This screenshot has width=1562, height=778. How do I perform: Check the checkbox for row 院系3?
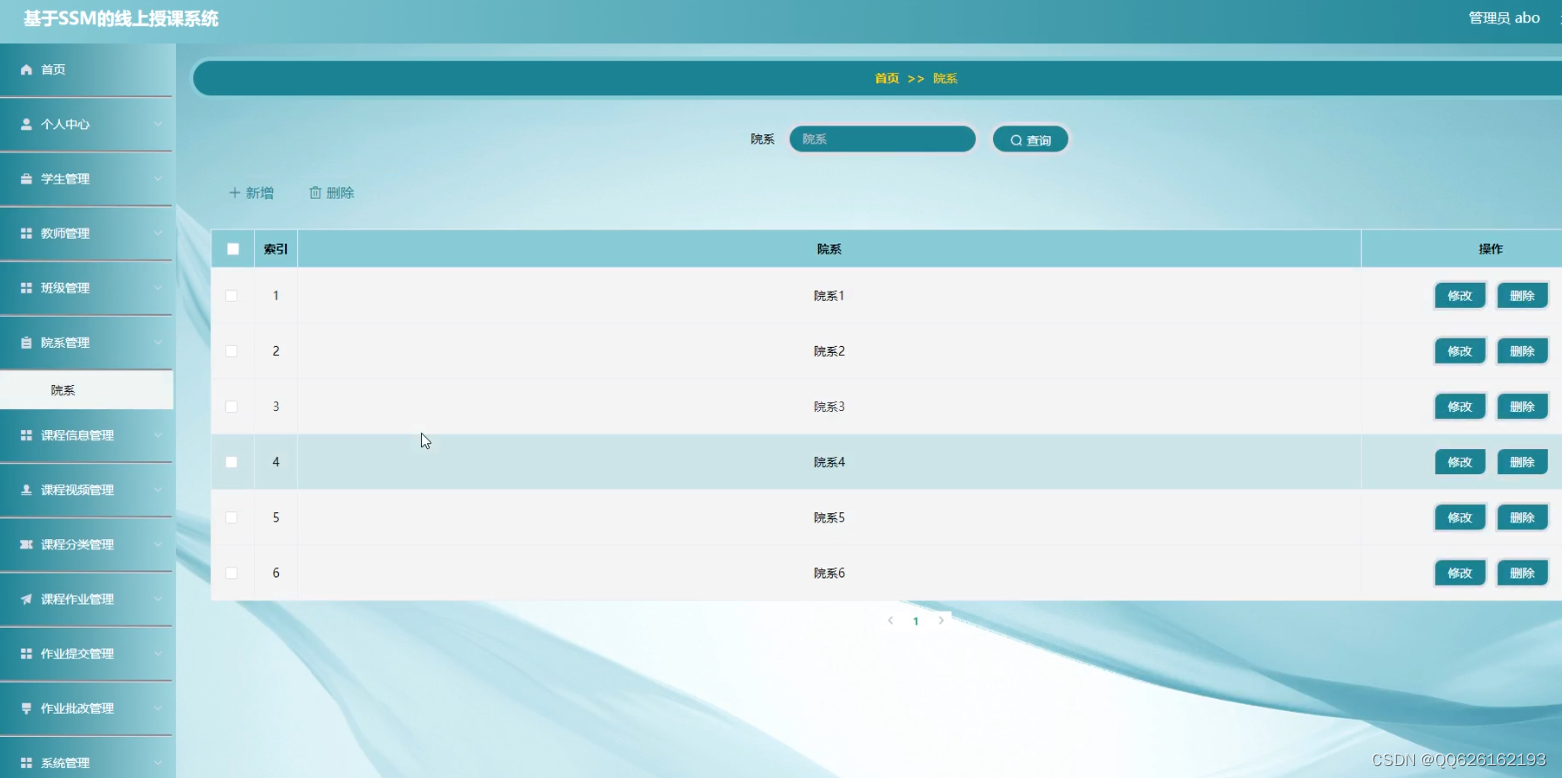coord(232,407)
